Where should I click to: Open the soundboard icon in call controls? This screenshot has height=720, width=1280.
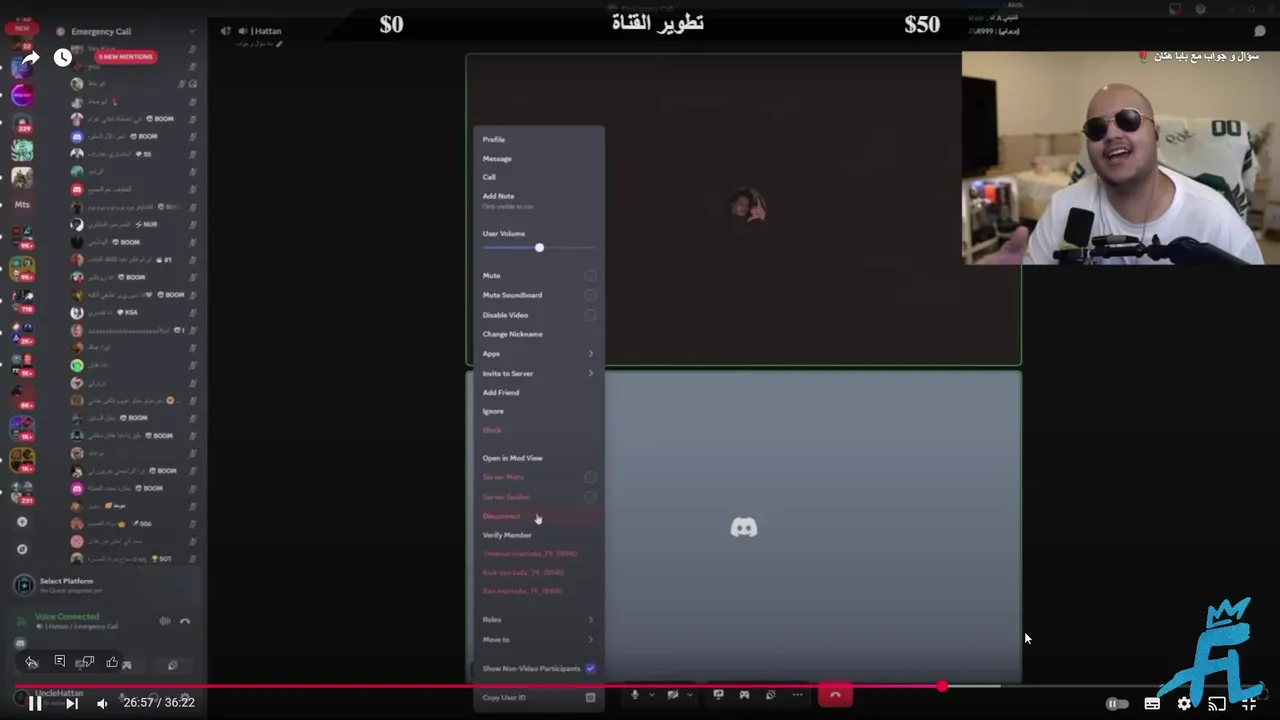pyautogui.click(x=770, y=694)
